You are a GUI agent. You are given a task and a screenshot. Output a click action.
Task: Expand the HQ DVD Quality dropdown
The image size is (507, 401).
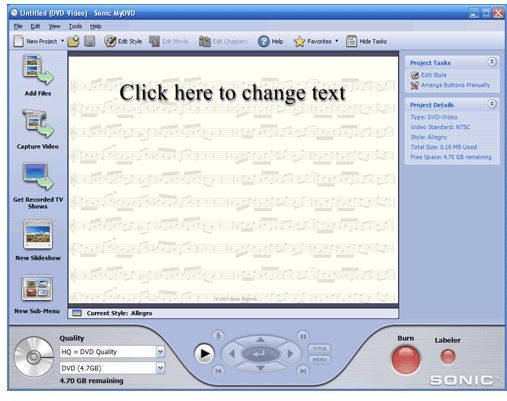tap(160, 352)
